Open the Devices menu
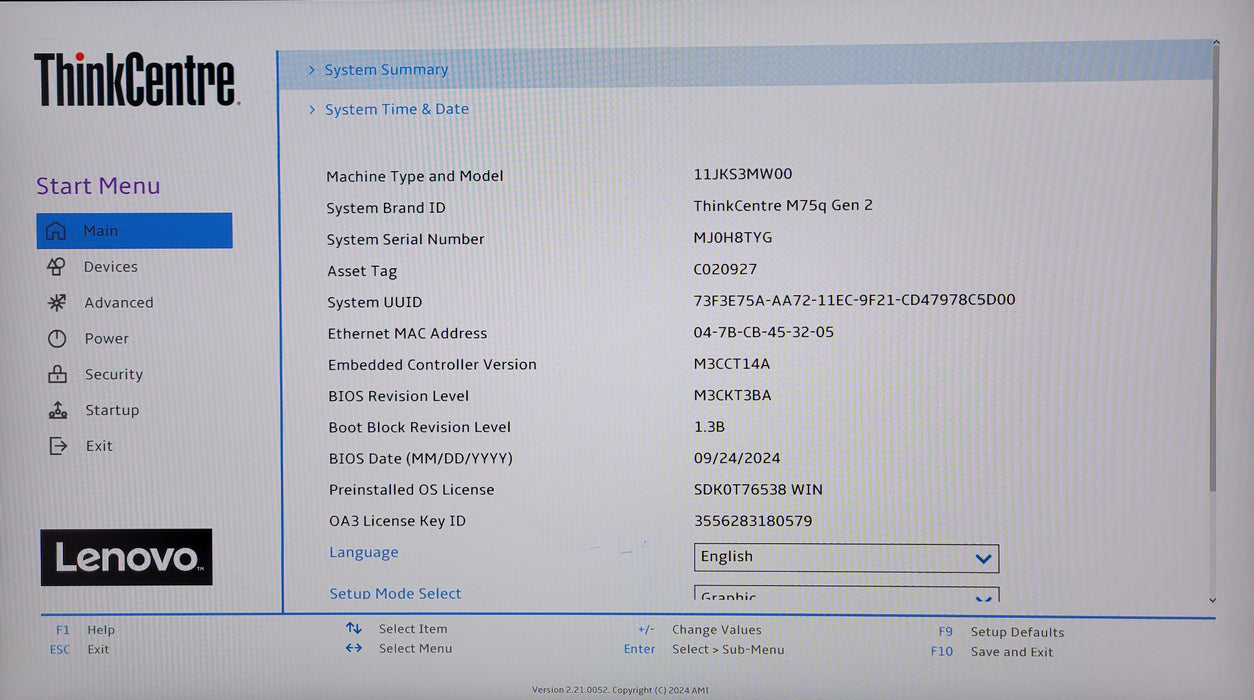The image size is (1254, 700). coord(110,267)
